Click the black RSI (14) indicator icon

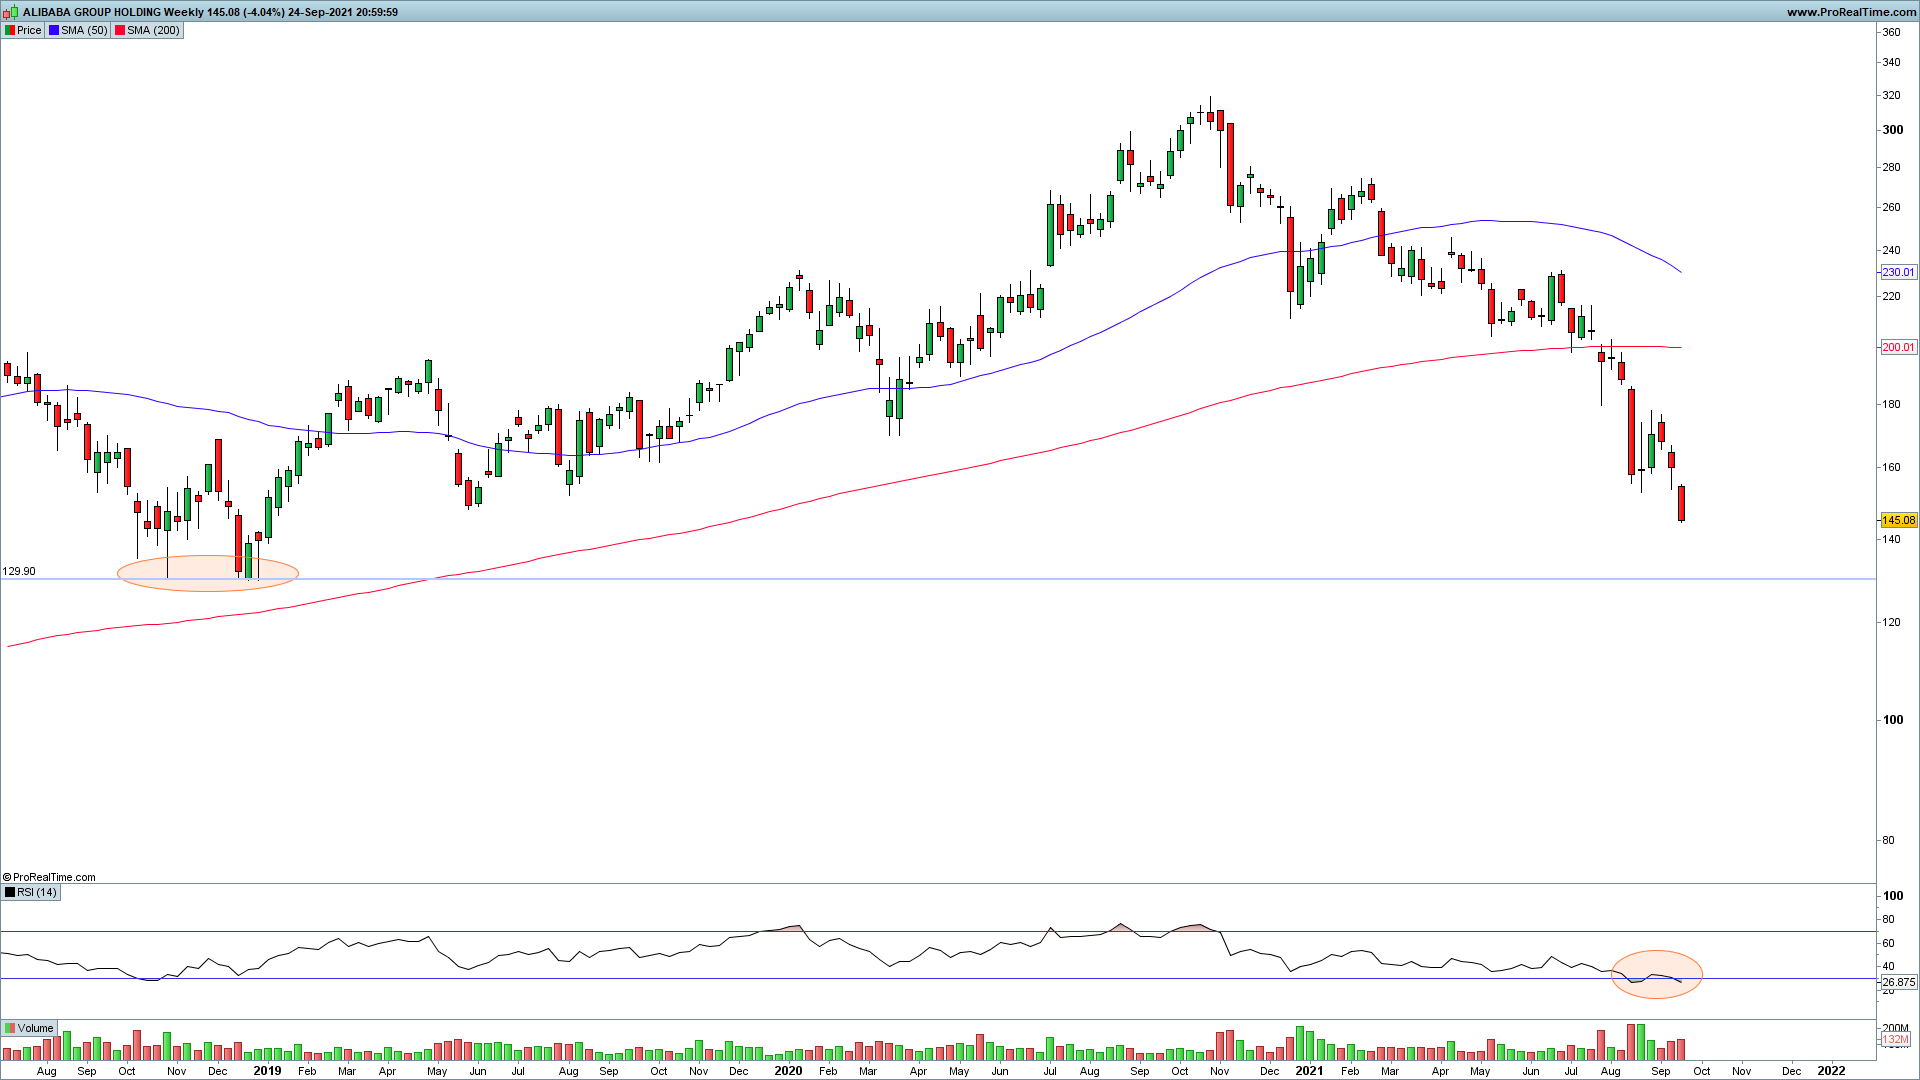[x=10, y=892]
